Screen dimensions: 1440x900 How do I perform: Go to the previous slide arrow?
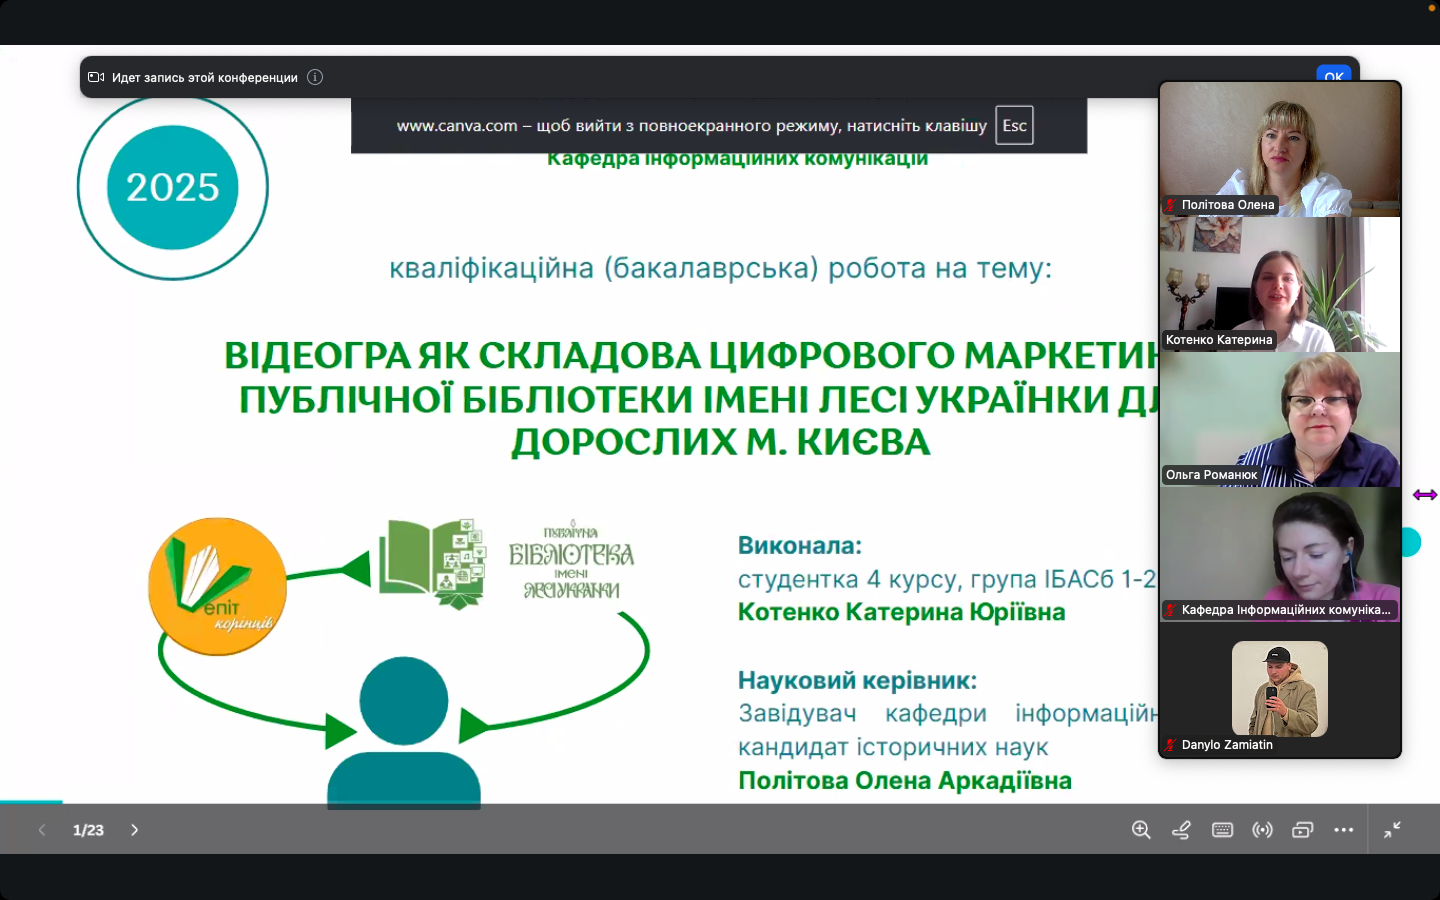(42, 830)
